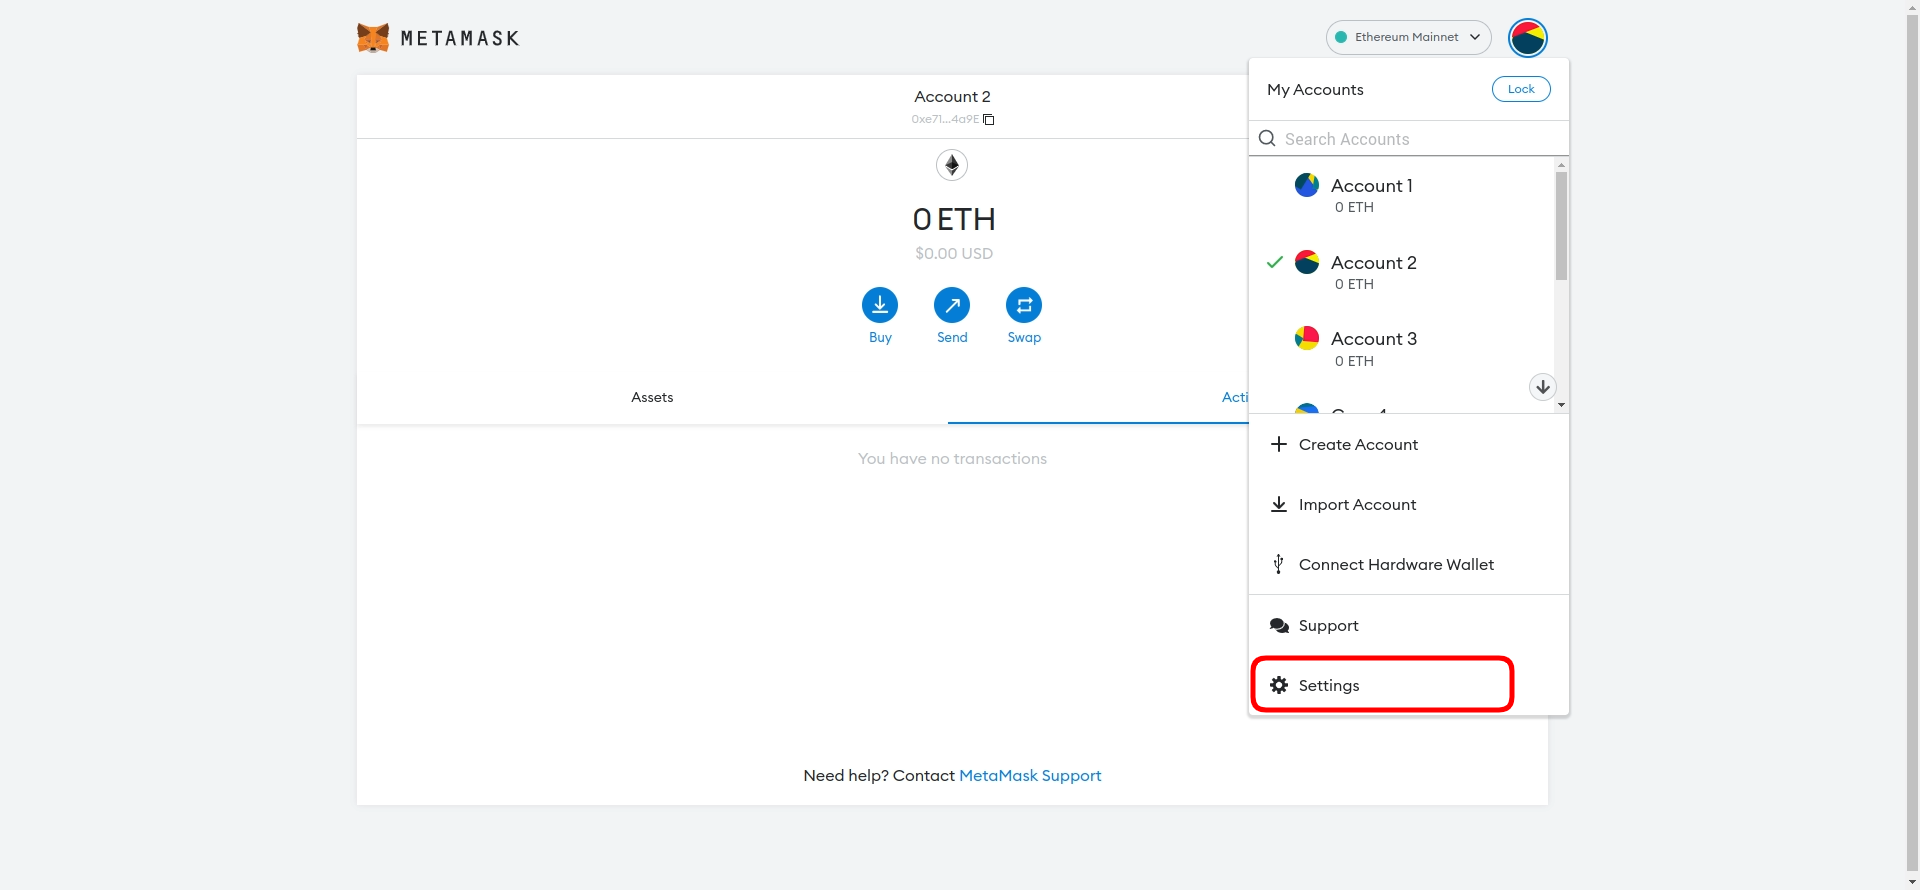Click the chat bubbles Support icon
The height and width of the screenshot is (890, 1920).
coord(1279,625)
